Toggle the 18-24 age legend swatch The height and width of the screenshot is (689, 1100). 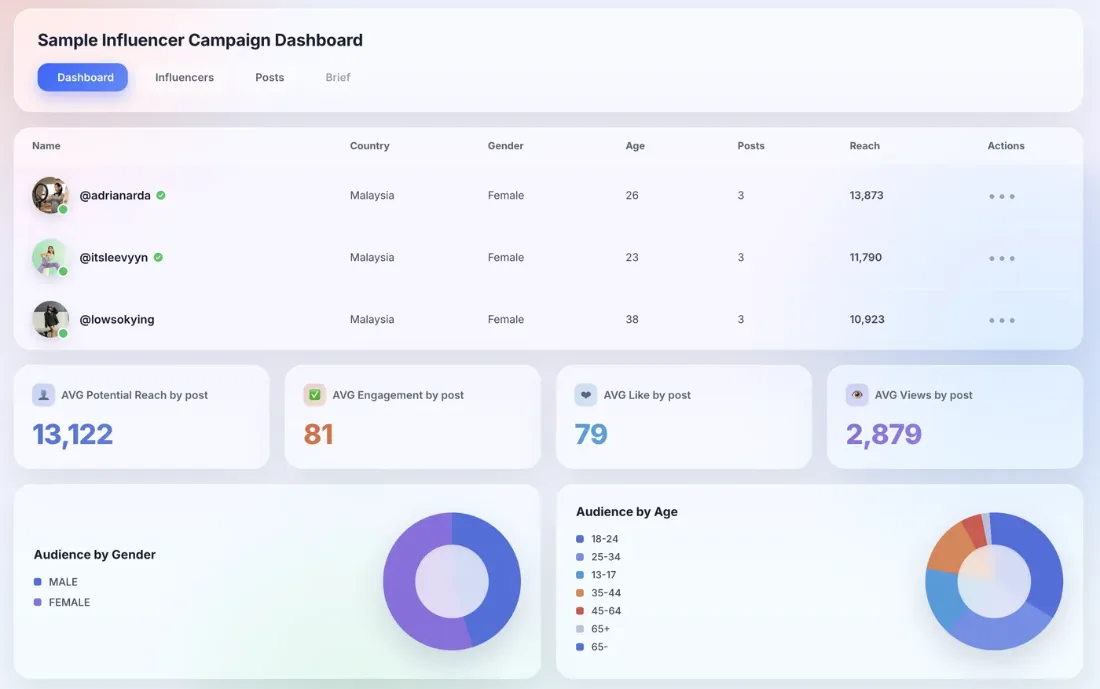[579, 539]
